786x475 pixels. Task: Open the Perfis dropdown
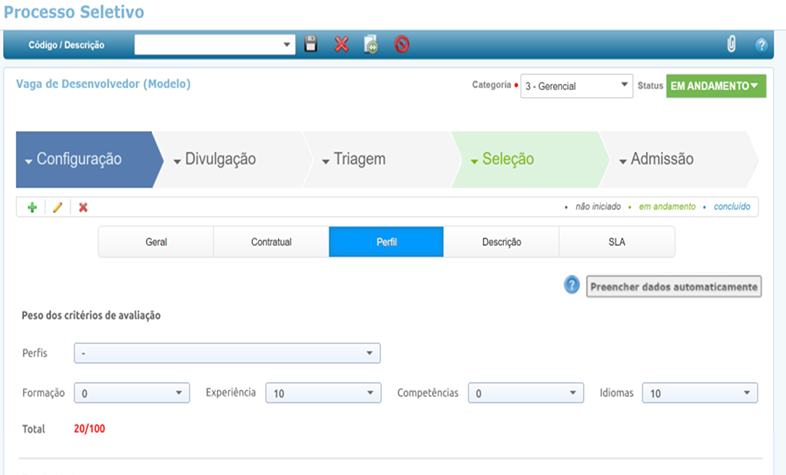[x=227, y=353]
